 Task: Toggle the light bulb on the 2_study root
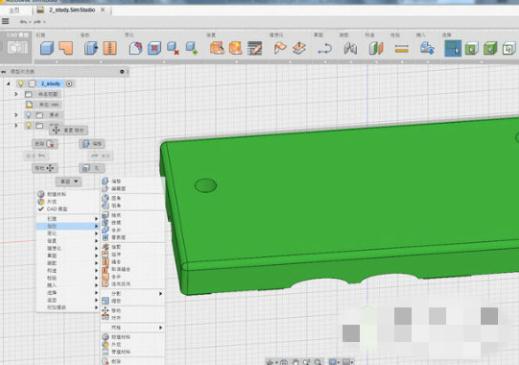point(21,84)
